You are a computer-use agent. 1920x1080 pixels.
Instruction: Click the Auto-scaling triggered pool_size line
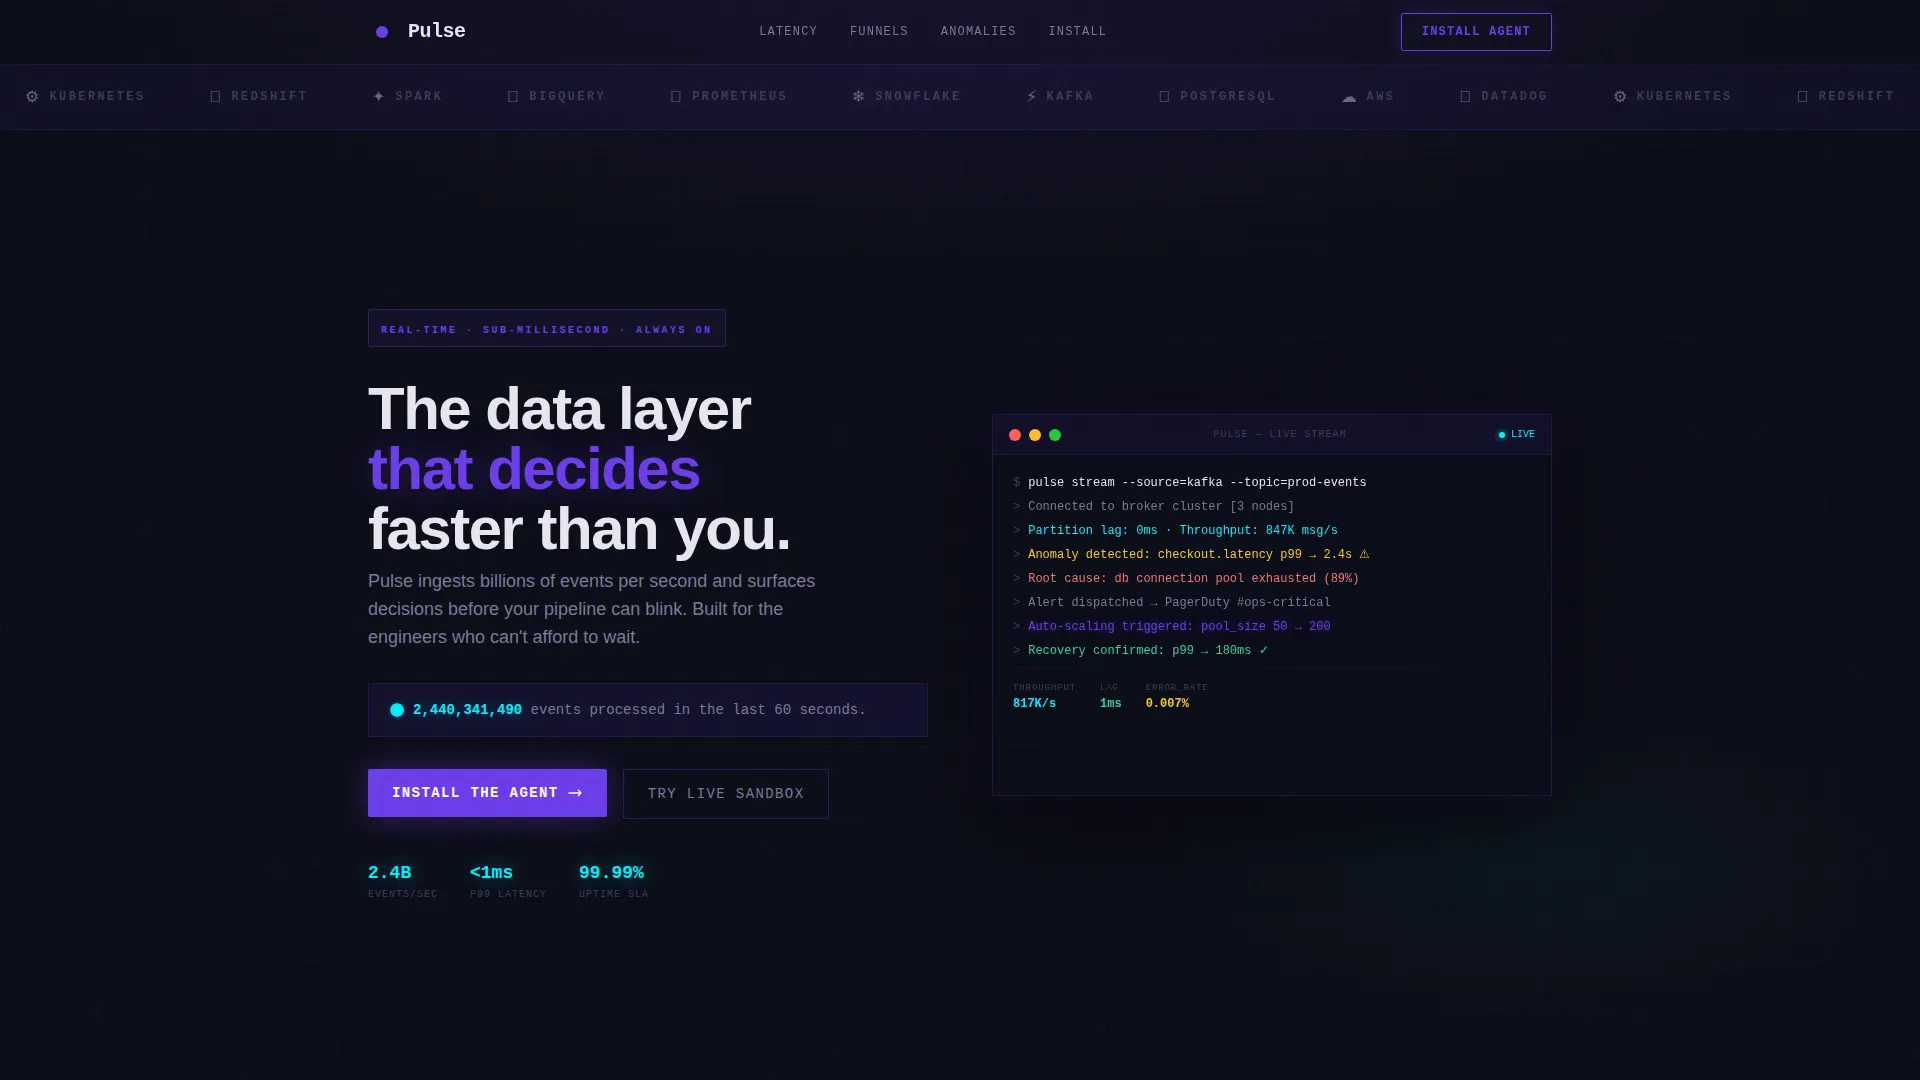(1179, 627)
